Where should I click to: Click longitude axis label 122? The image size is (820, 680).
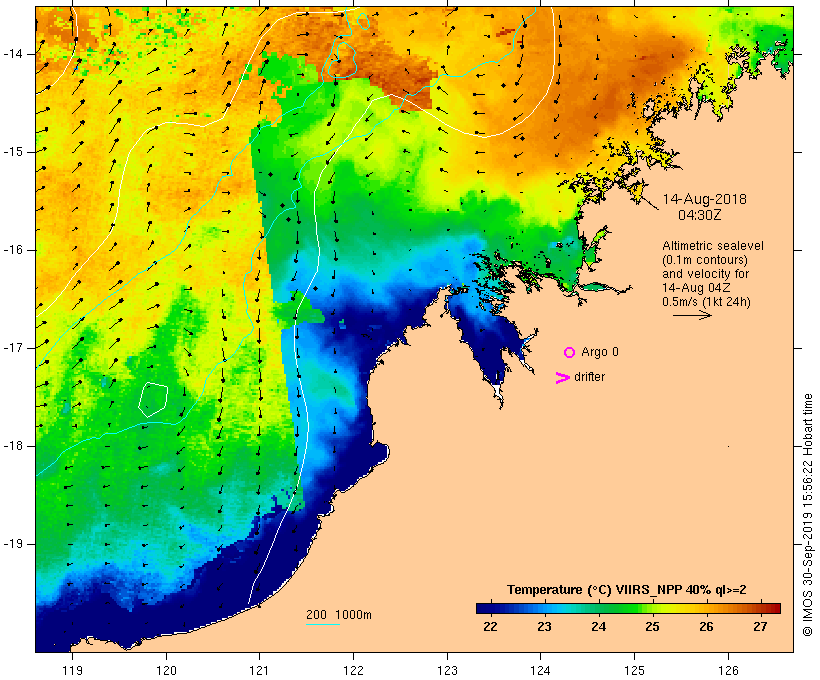pyautogui.click(x=354, y=670)
